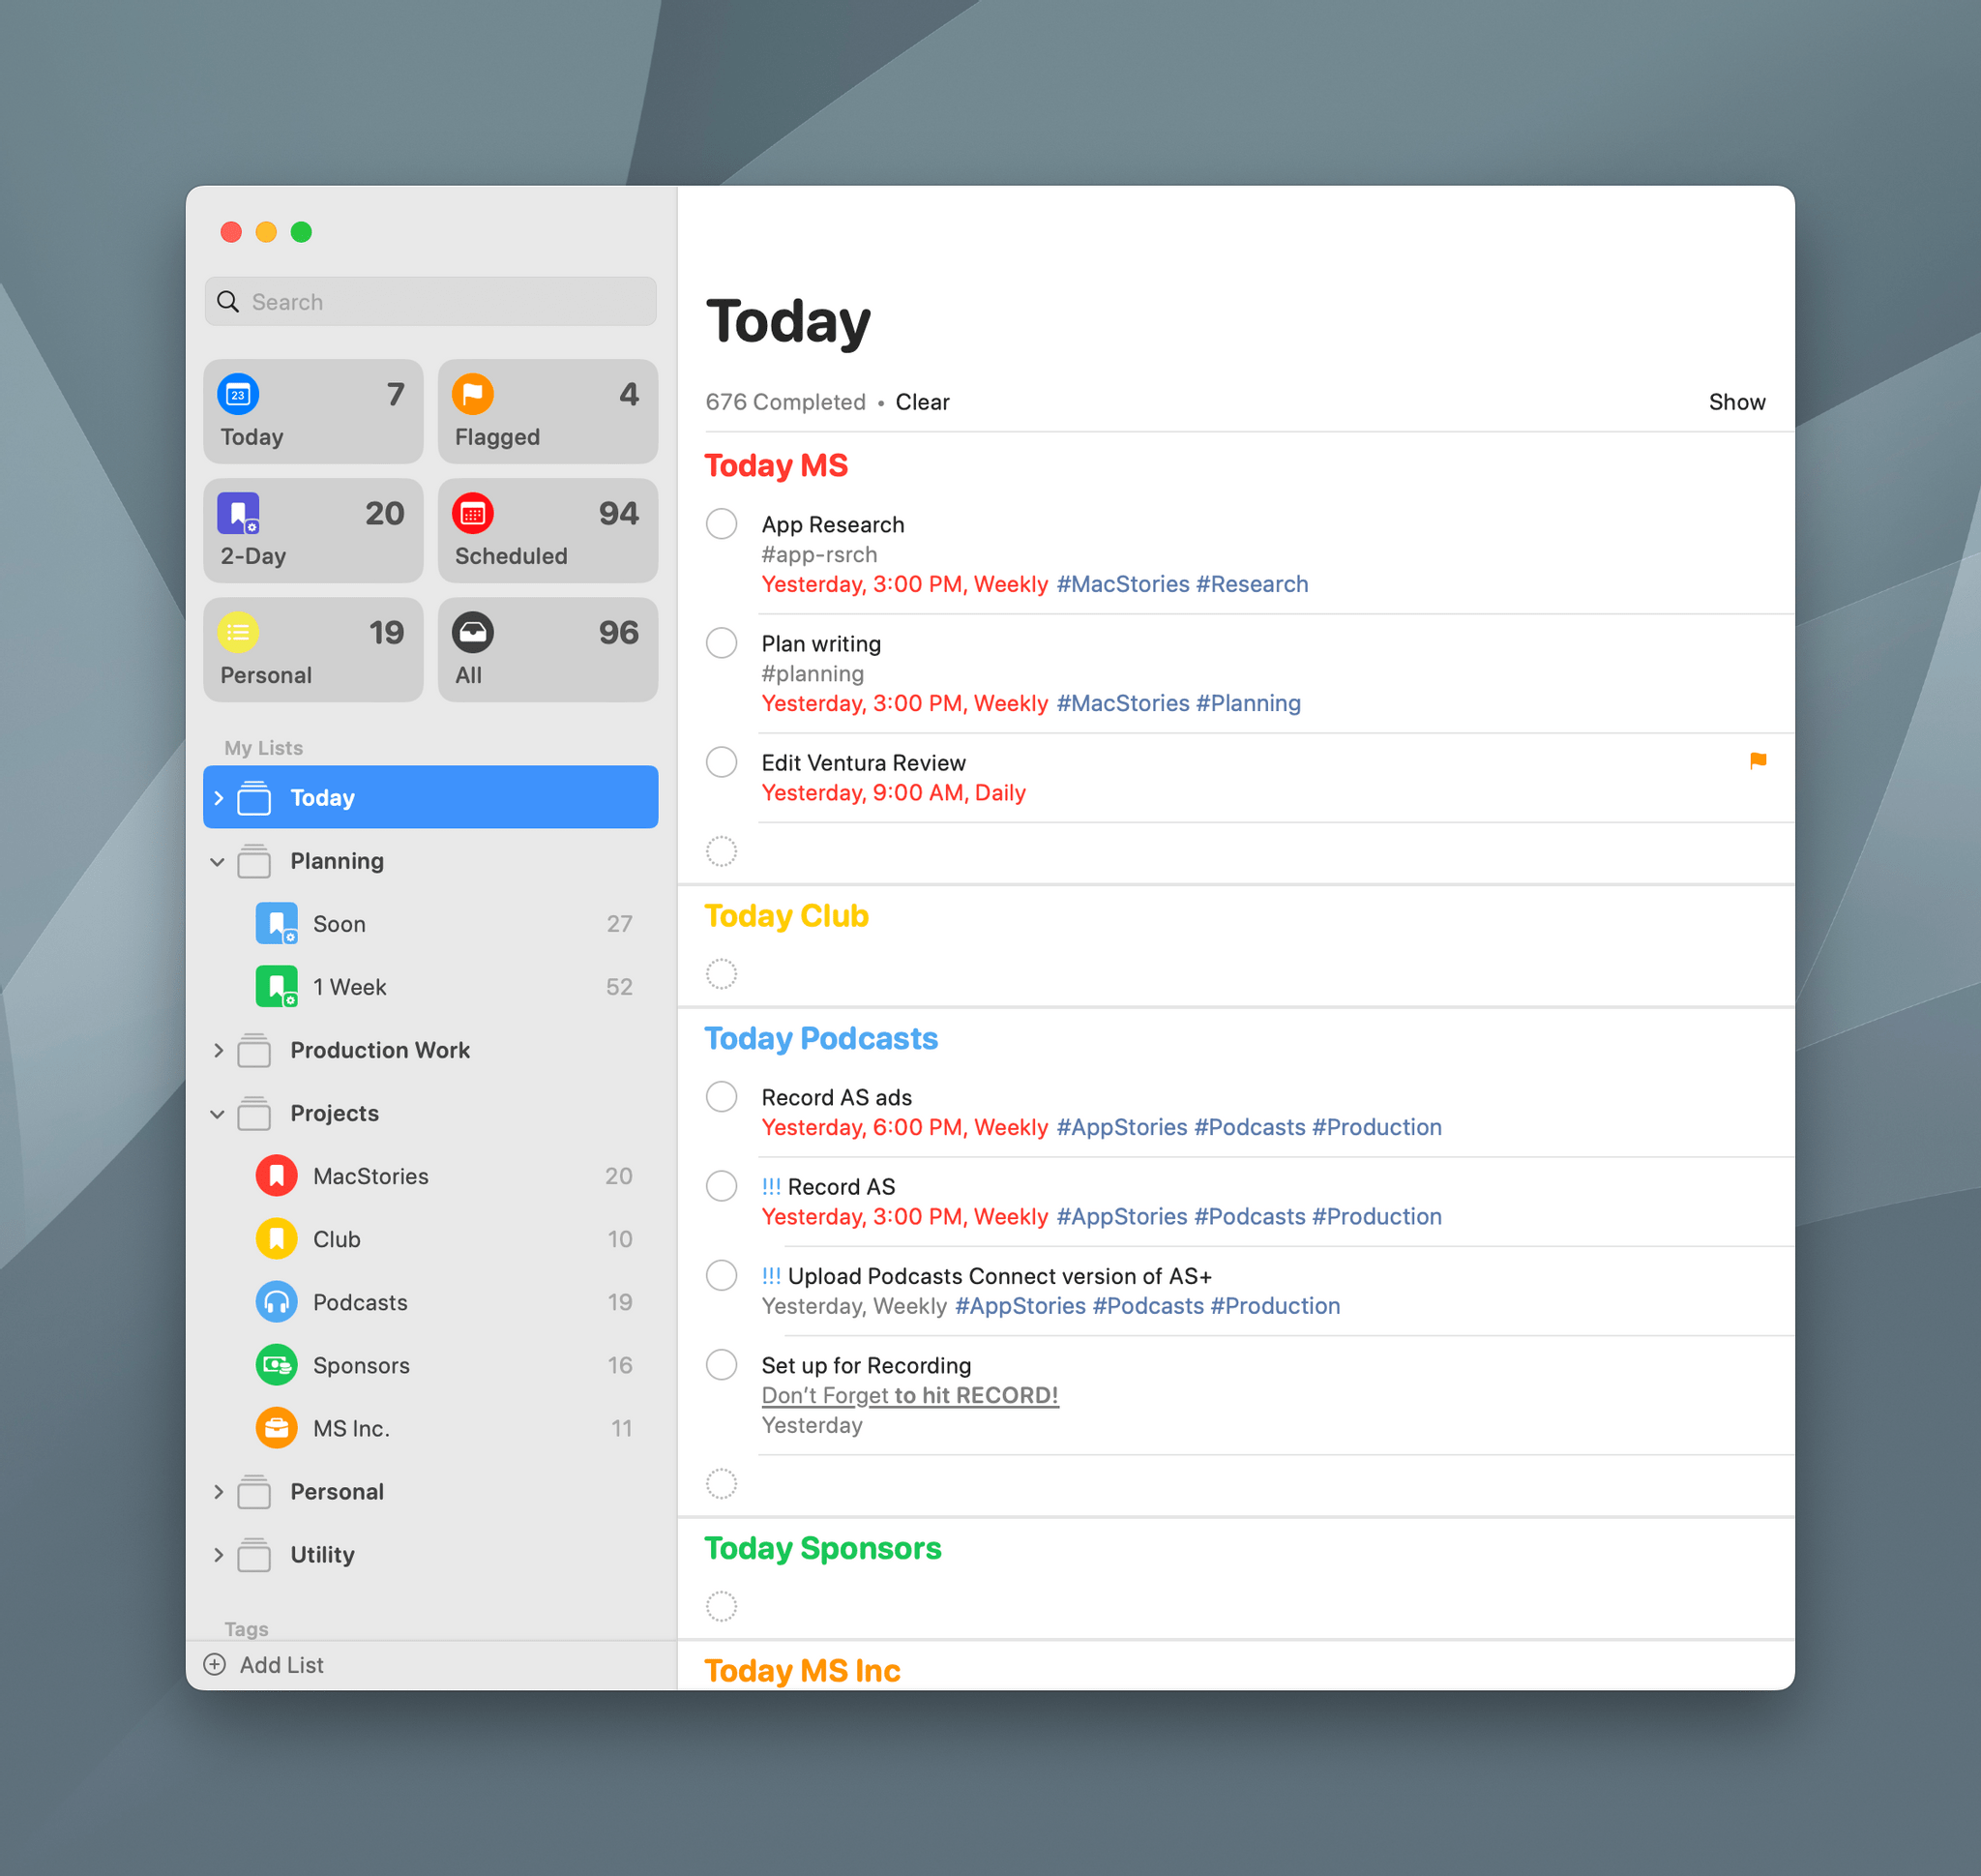Collapse the Projects group
This screenshot has width=1981, height=1876.
pyautogui.click(x=218, y=1113)
